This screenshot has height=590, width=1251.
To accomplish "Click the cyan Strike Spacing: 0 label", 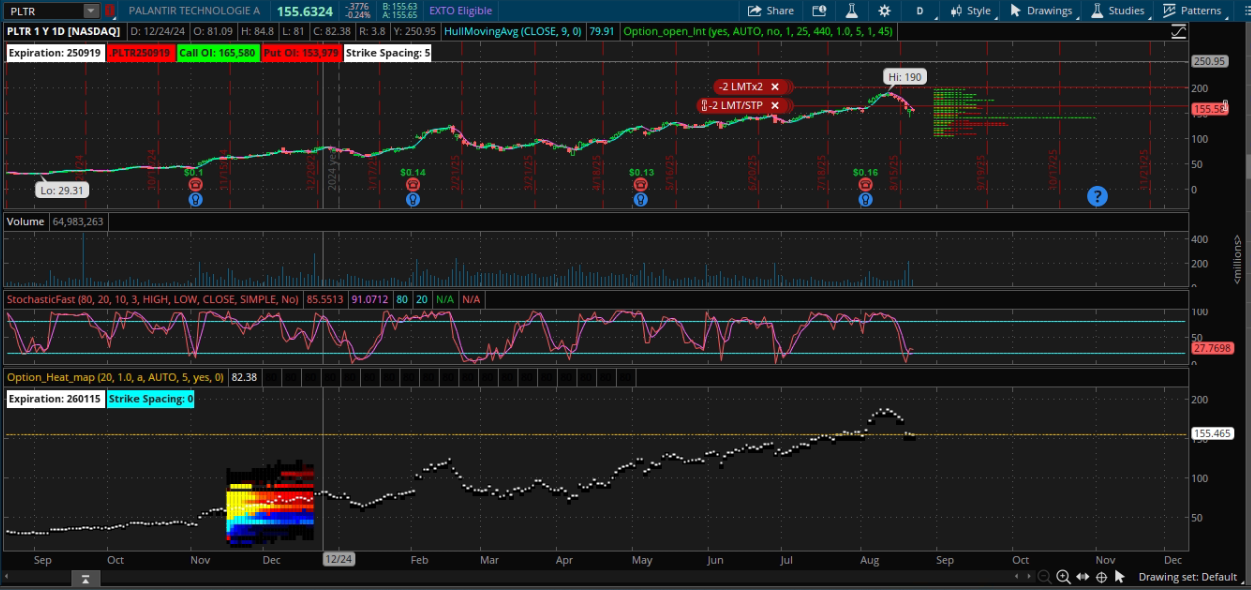I will (151, 399).
